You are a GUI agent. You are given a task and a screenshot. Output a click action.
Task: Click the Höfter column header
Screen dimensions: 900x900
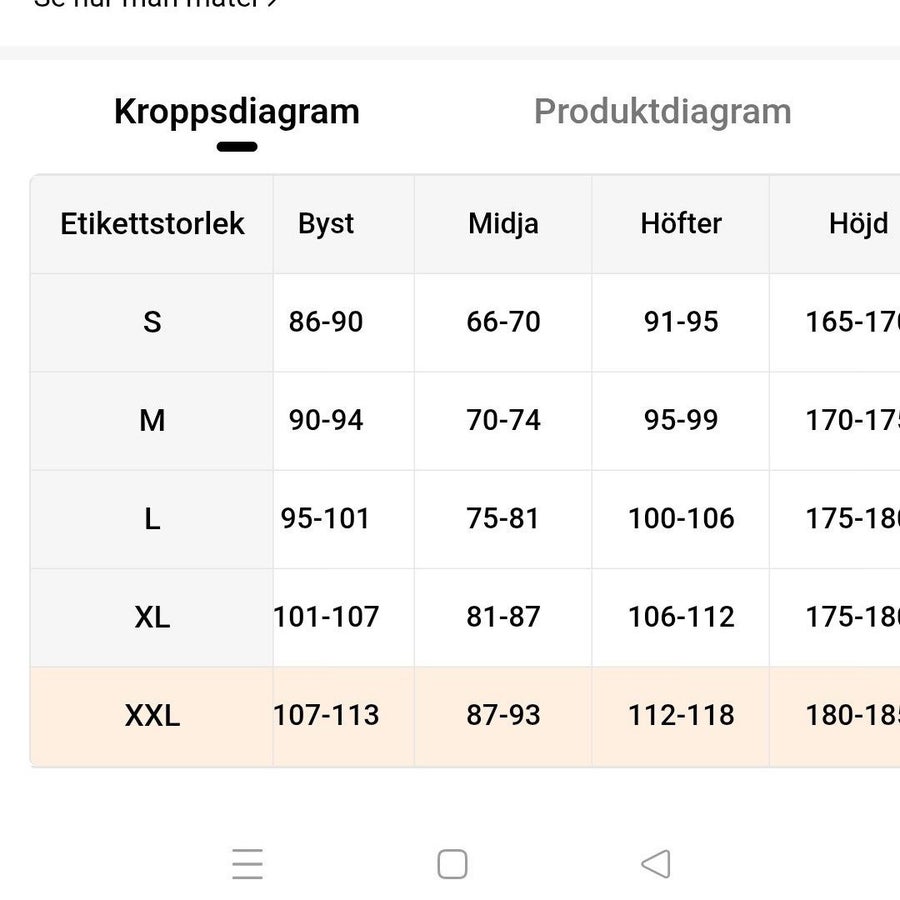pos(681,224)
